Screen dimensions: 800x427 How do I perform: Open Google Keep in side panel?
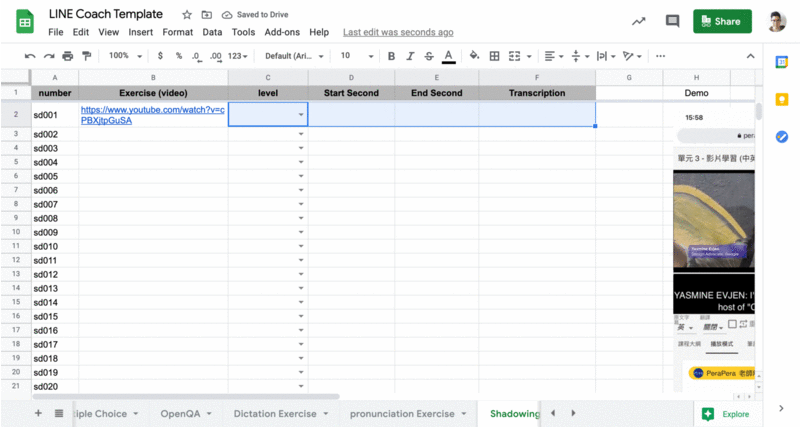782,99
